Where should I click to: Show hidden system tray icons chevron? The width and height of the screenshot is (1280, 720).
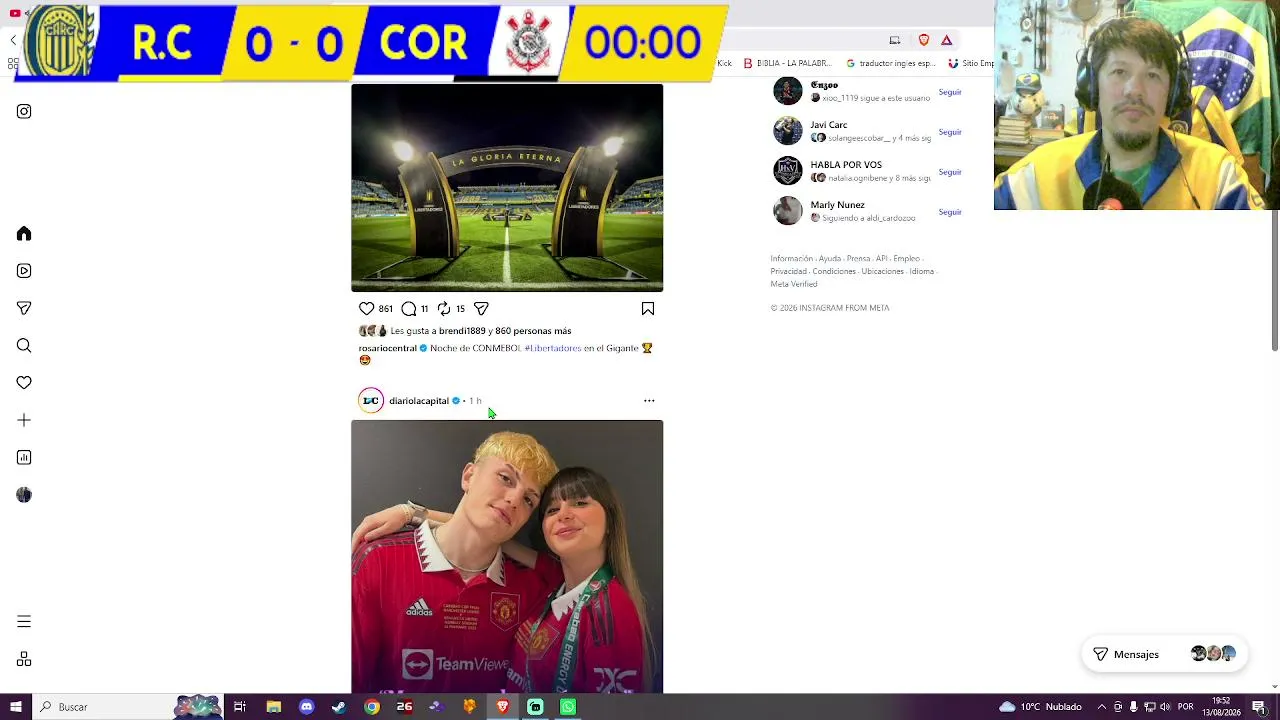click(1102, 707)
